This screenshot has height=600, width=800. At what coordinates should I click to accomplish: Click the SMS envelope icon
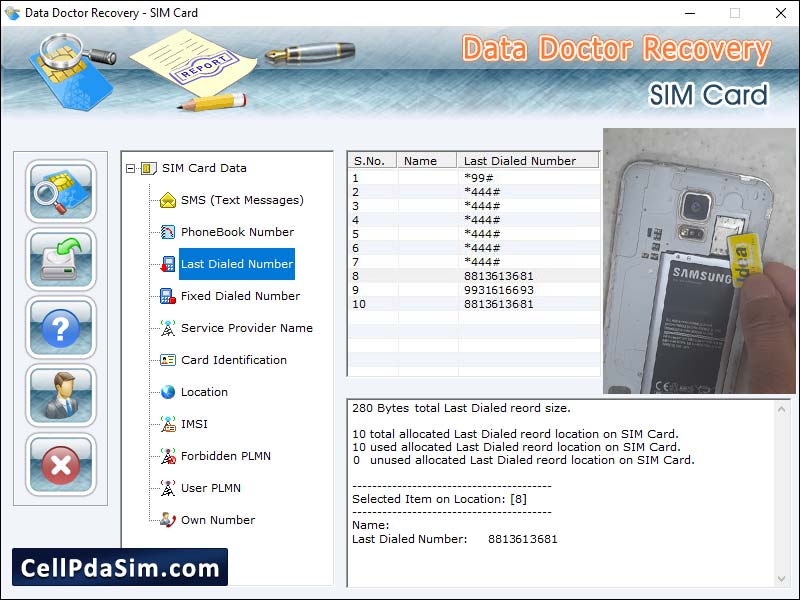click(168, 200)
